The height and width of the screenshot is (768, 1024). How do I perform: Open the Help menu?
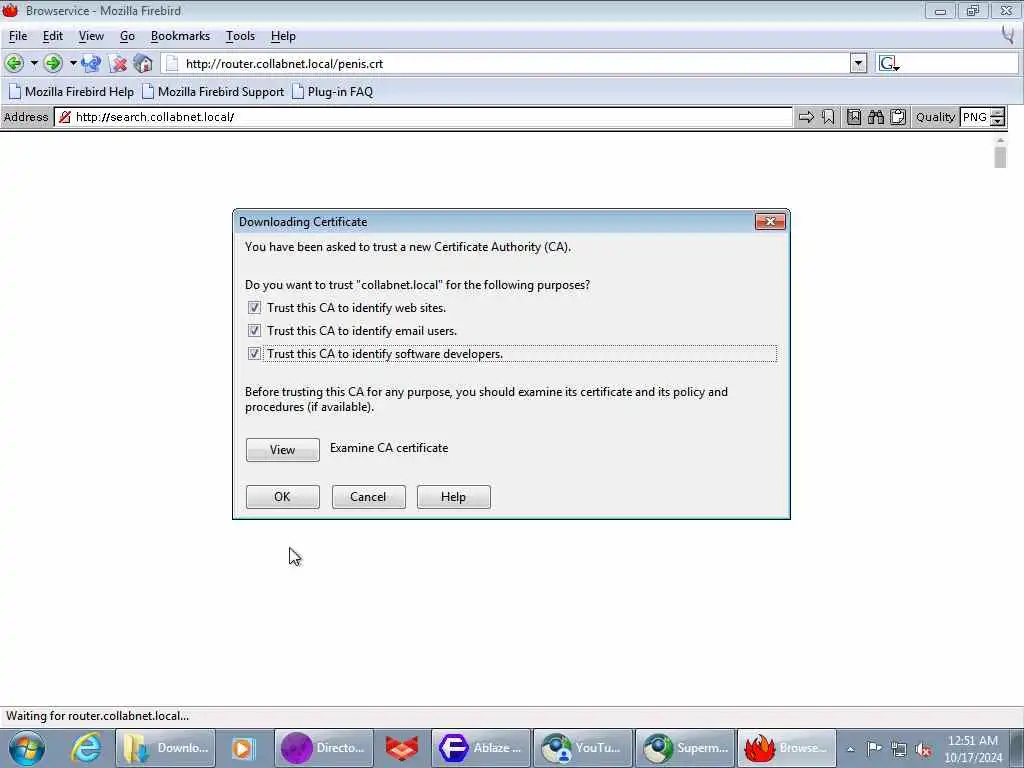click(x=283, y=36)
